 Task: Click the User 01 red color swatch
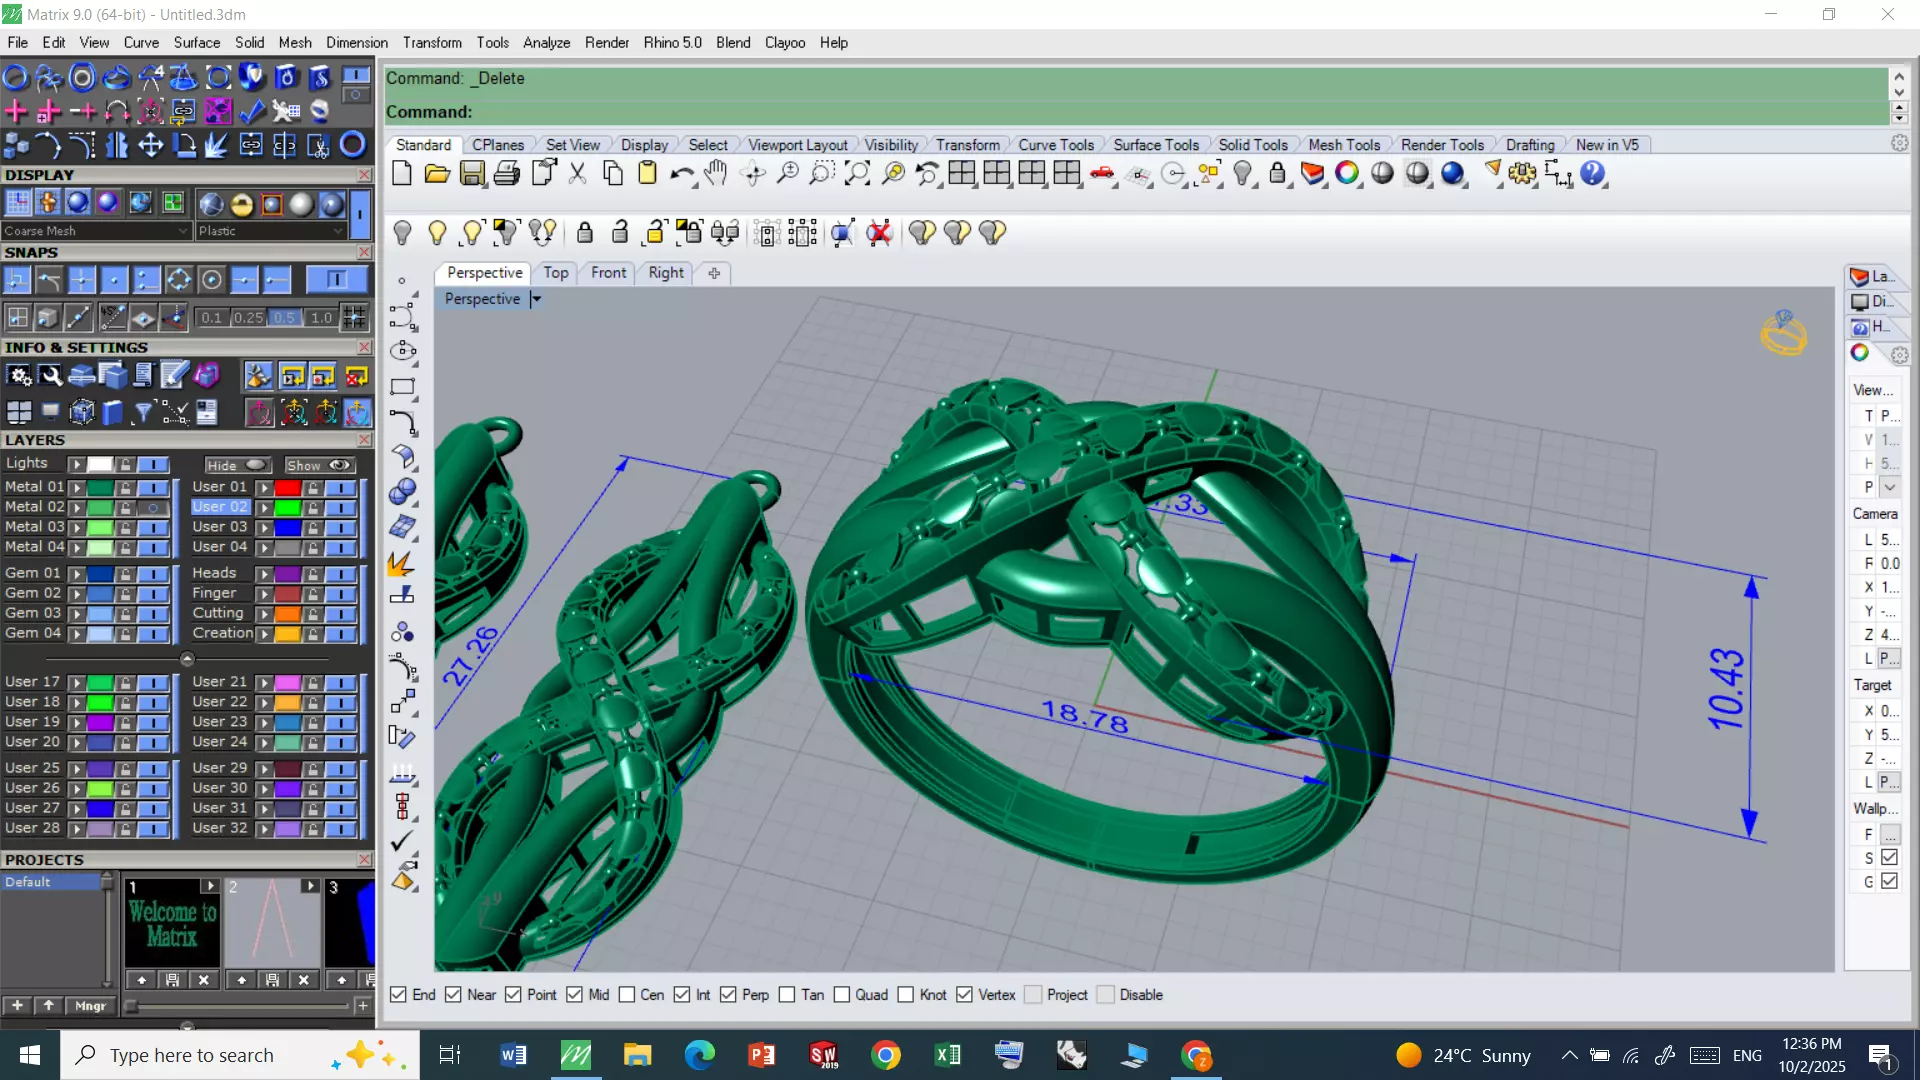tap(288, 488)
